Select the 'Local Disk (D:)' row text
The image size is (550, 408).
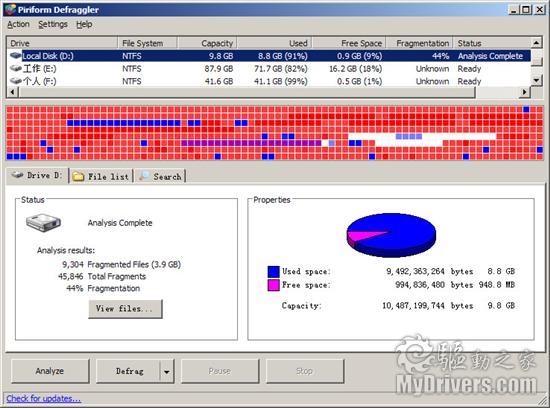pos(48,56)
